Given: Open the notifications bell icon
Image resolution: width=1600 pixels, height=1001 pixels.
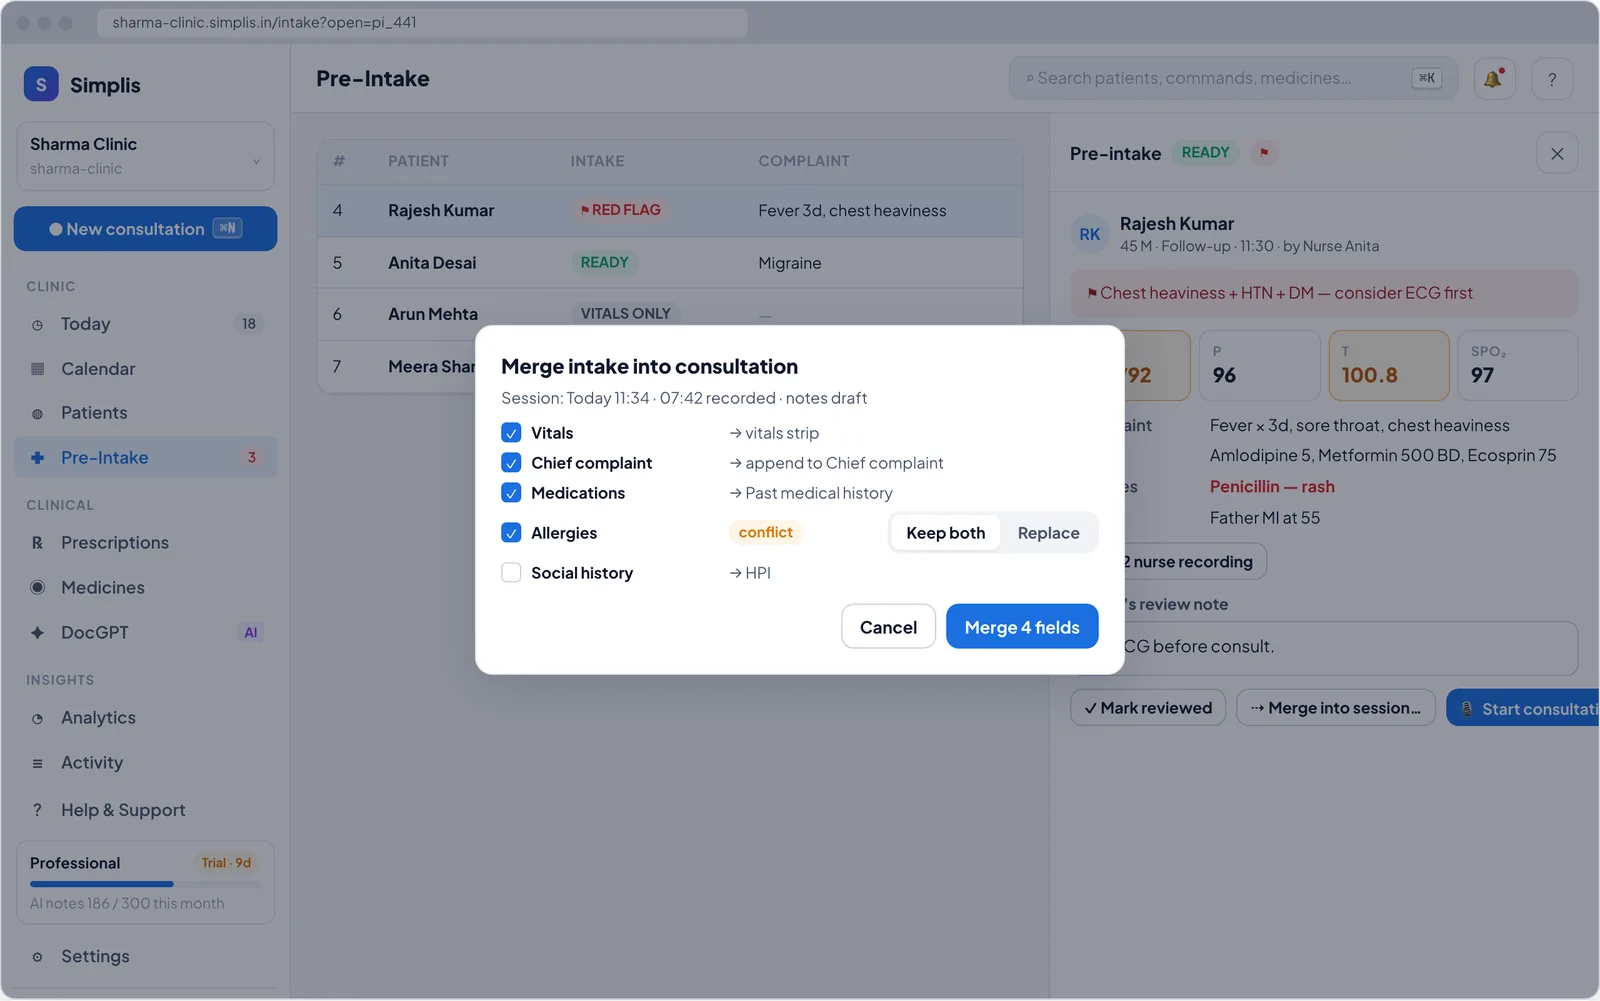Looking at the screenshot, I should 1494,79.
